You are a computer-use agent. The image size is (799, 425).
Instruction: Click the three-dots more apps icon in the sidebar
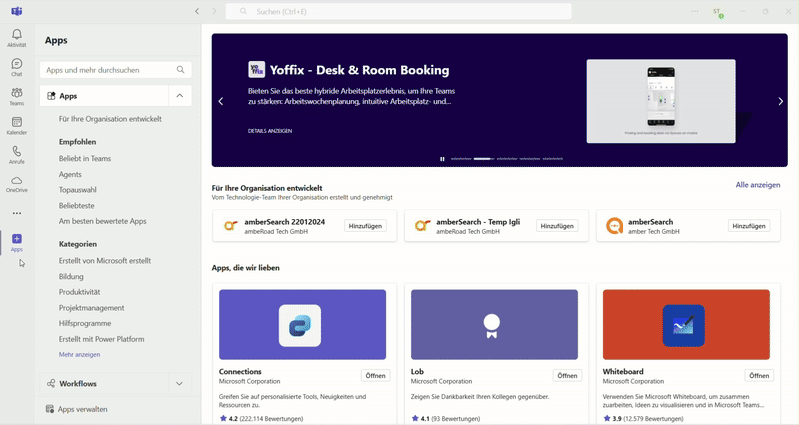(17, 213)
